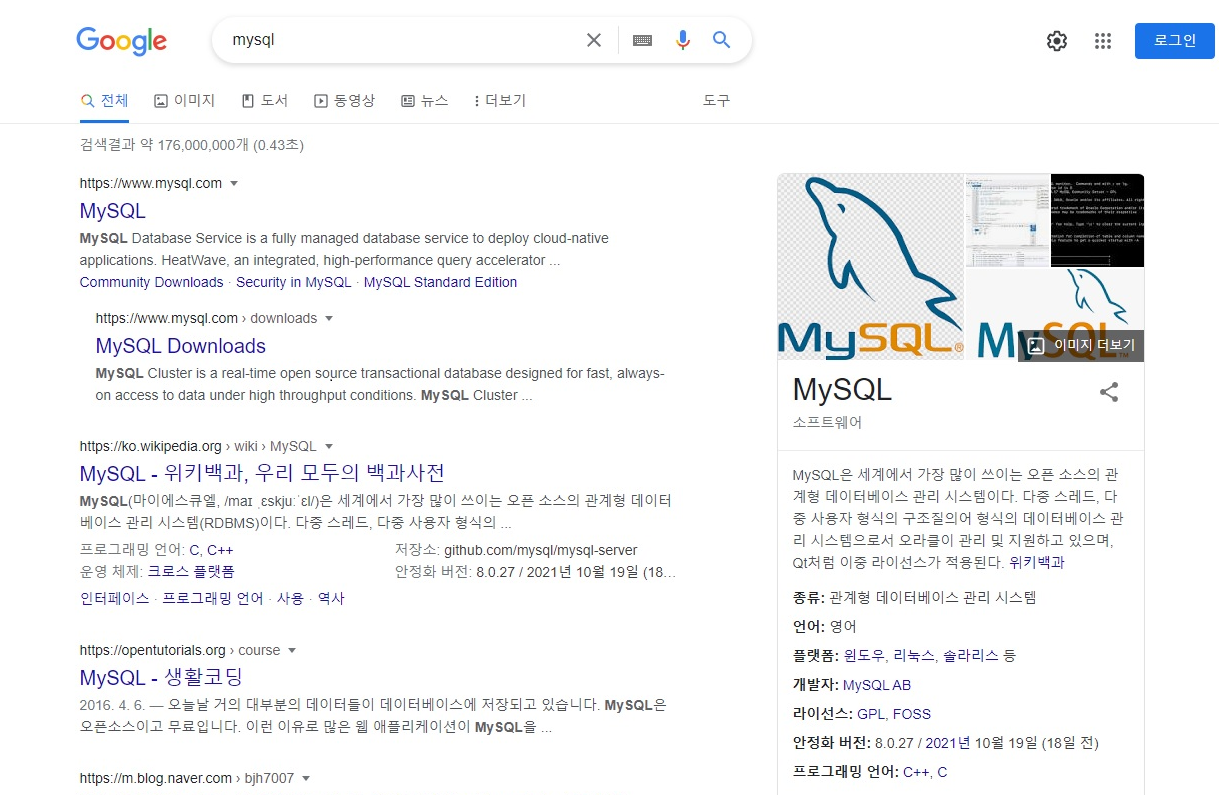The width and height of the screenshot is (1219, 795).
Task: Open the 사용 sitelink
Action: (290, 598)
